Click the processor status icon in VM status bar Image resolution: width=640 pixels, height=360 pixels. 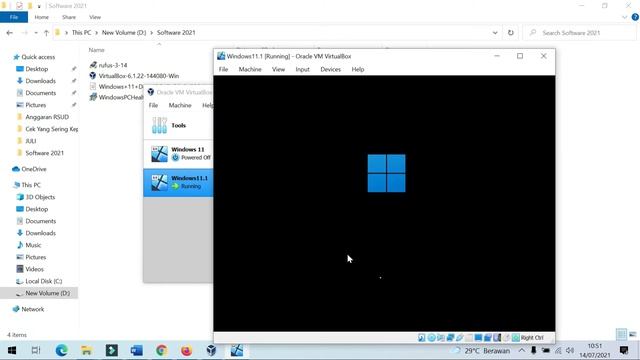pos(497,338)
